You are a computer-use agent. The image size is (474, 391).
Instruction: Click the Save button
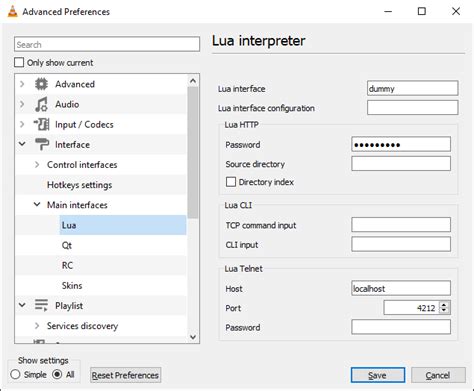(x=378, y=375)
